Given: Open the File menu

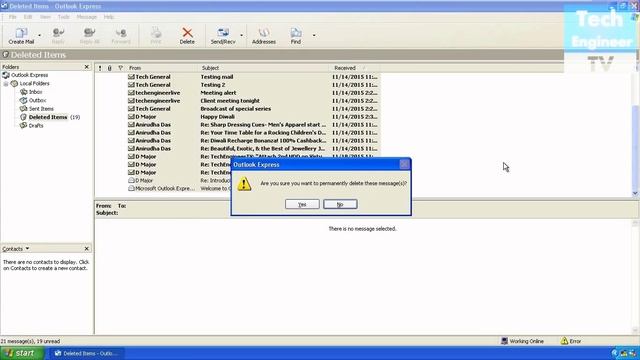Looking at the screenshot, I should [13, 17].
